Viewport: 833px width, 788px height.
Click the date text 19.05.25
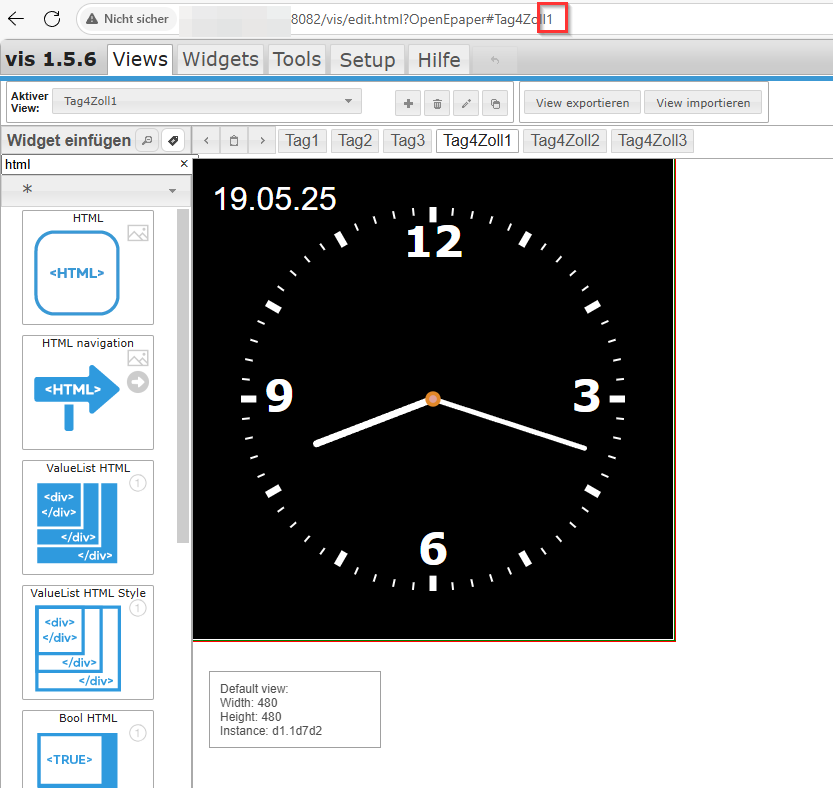[x=275, y=199]
